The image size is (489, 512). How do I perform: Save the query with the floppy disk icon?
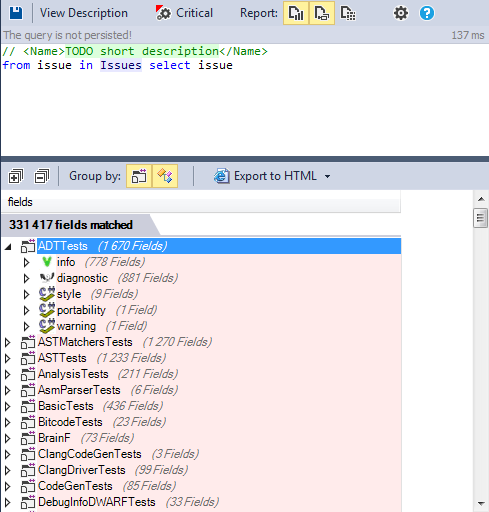pos(15,13)
